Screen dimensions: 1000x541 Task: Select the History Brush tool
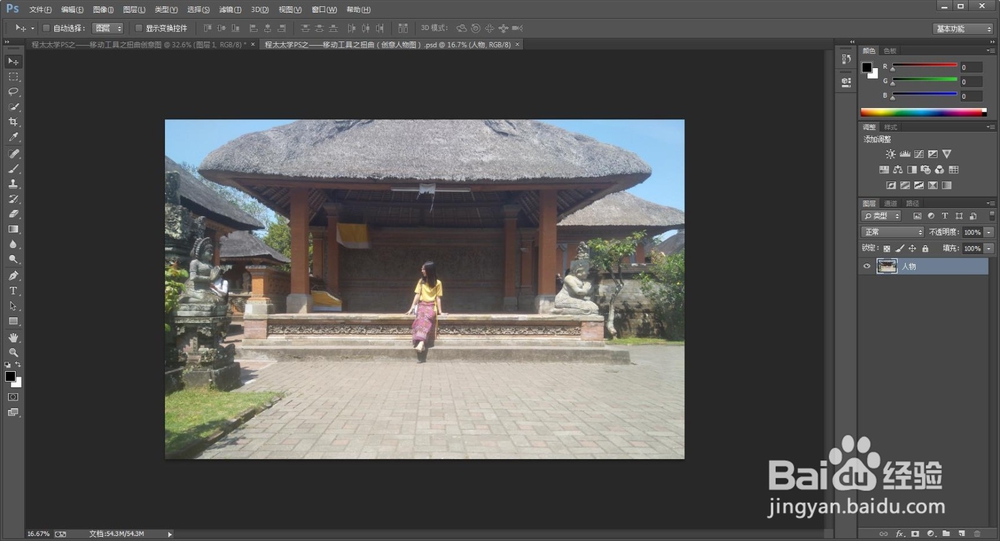(13, 199)
